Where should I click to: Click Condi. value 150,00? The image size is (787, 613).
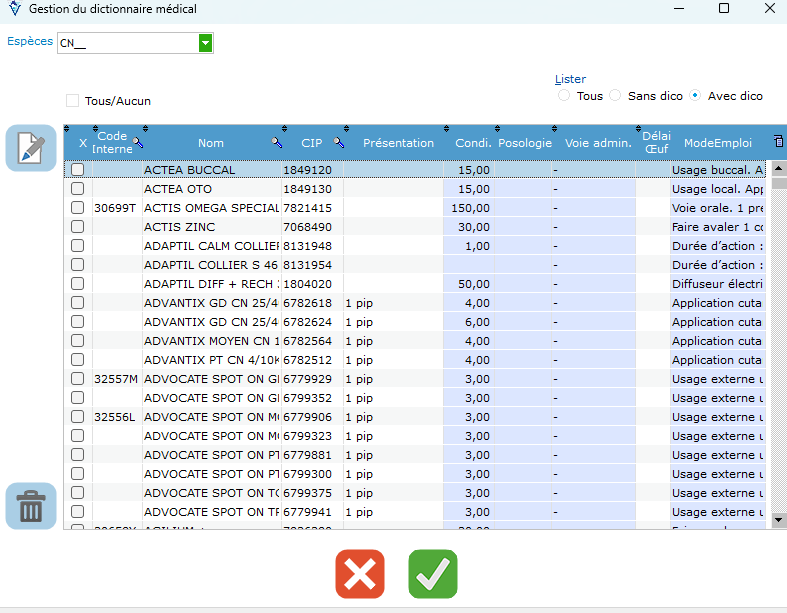tap(468, 208)
